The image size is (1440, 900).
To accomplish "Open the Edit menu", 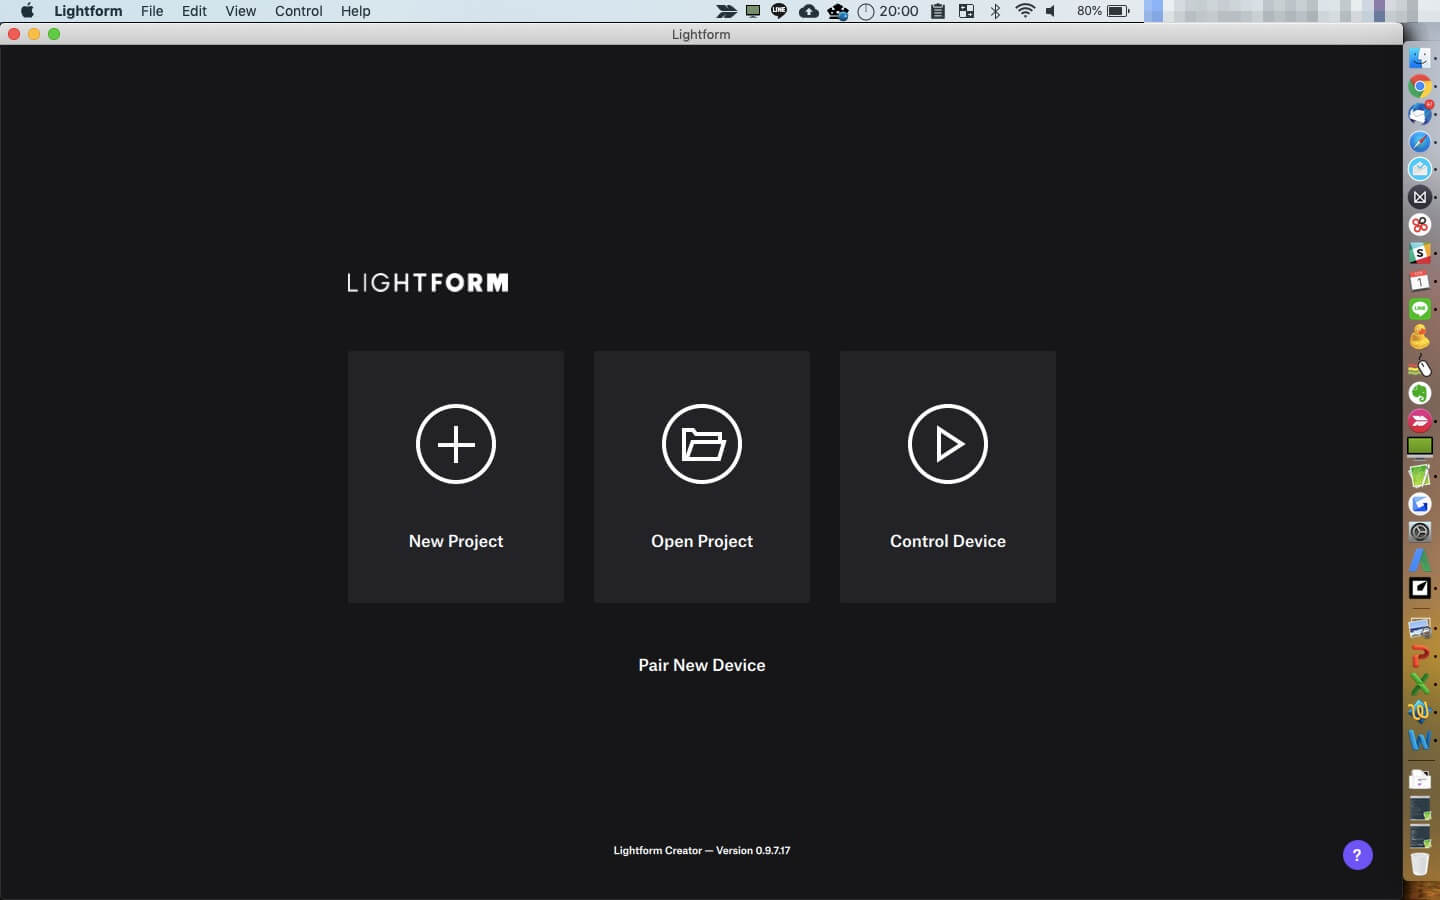I will tap(194, 11).
